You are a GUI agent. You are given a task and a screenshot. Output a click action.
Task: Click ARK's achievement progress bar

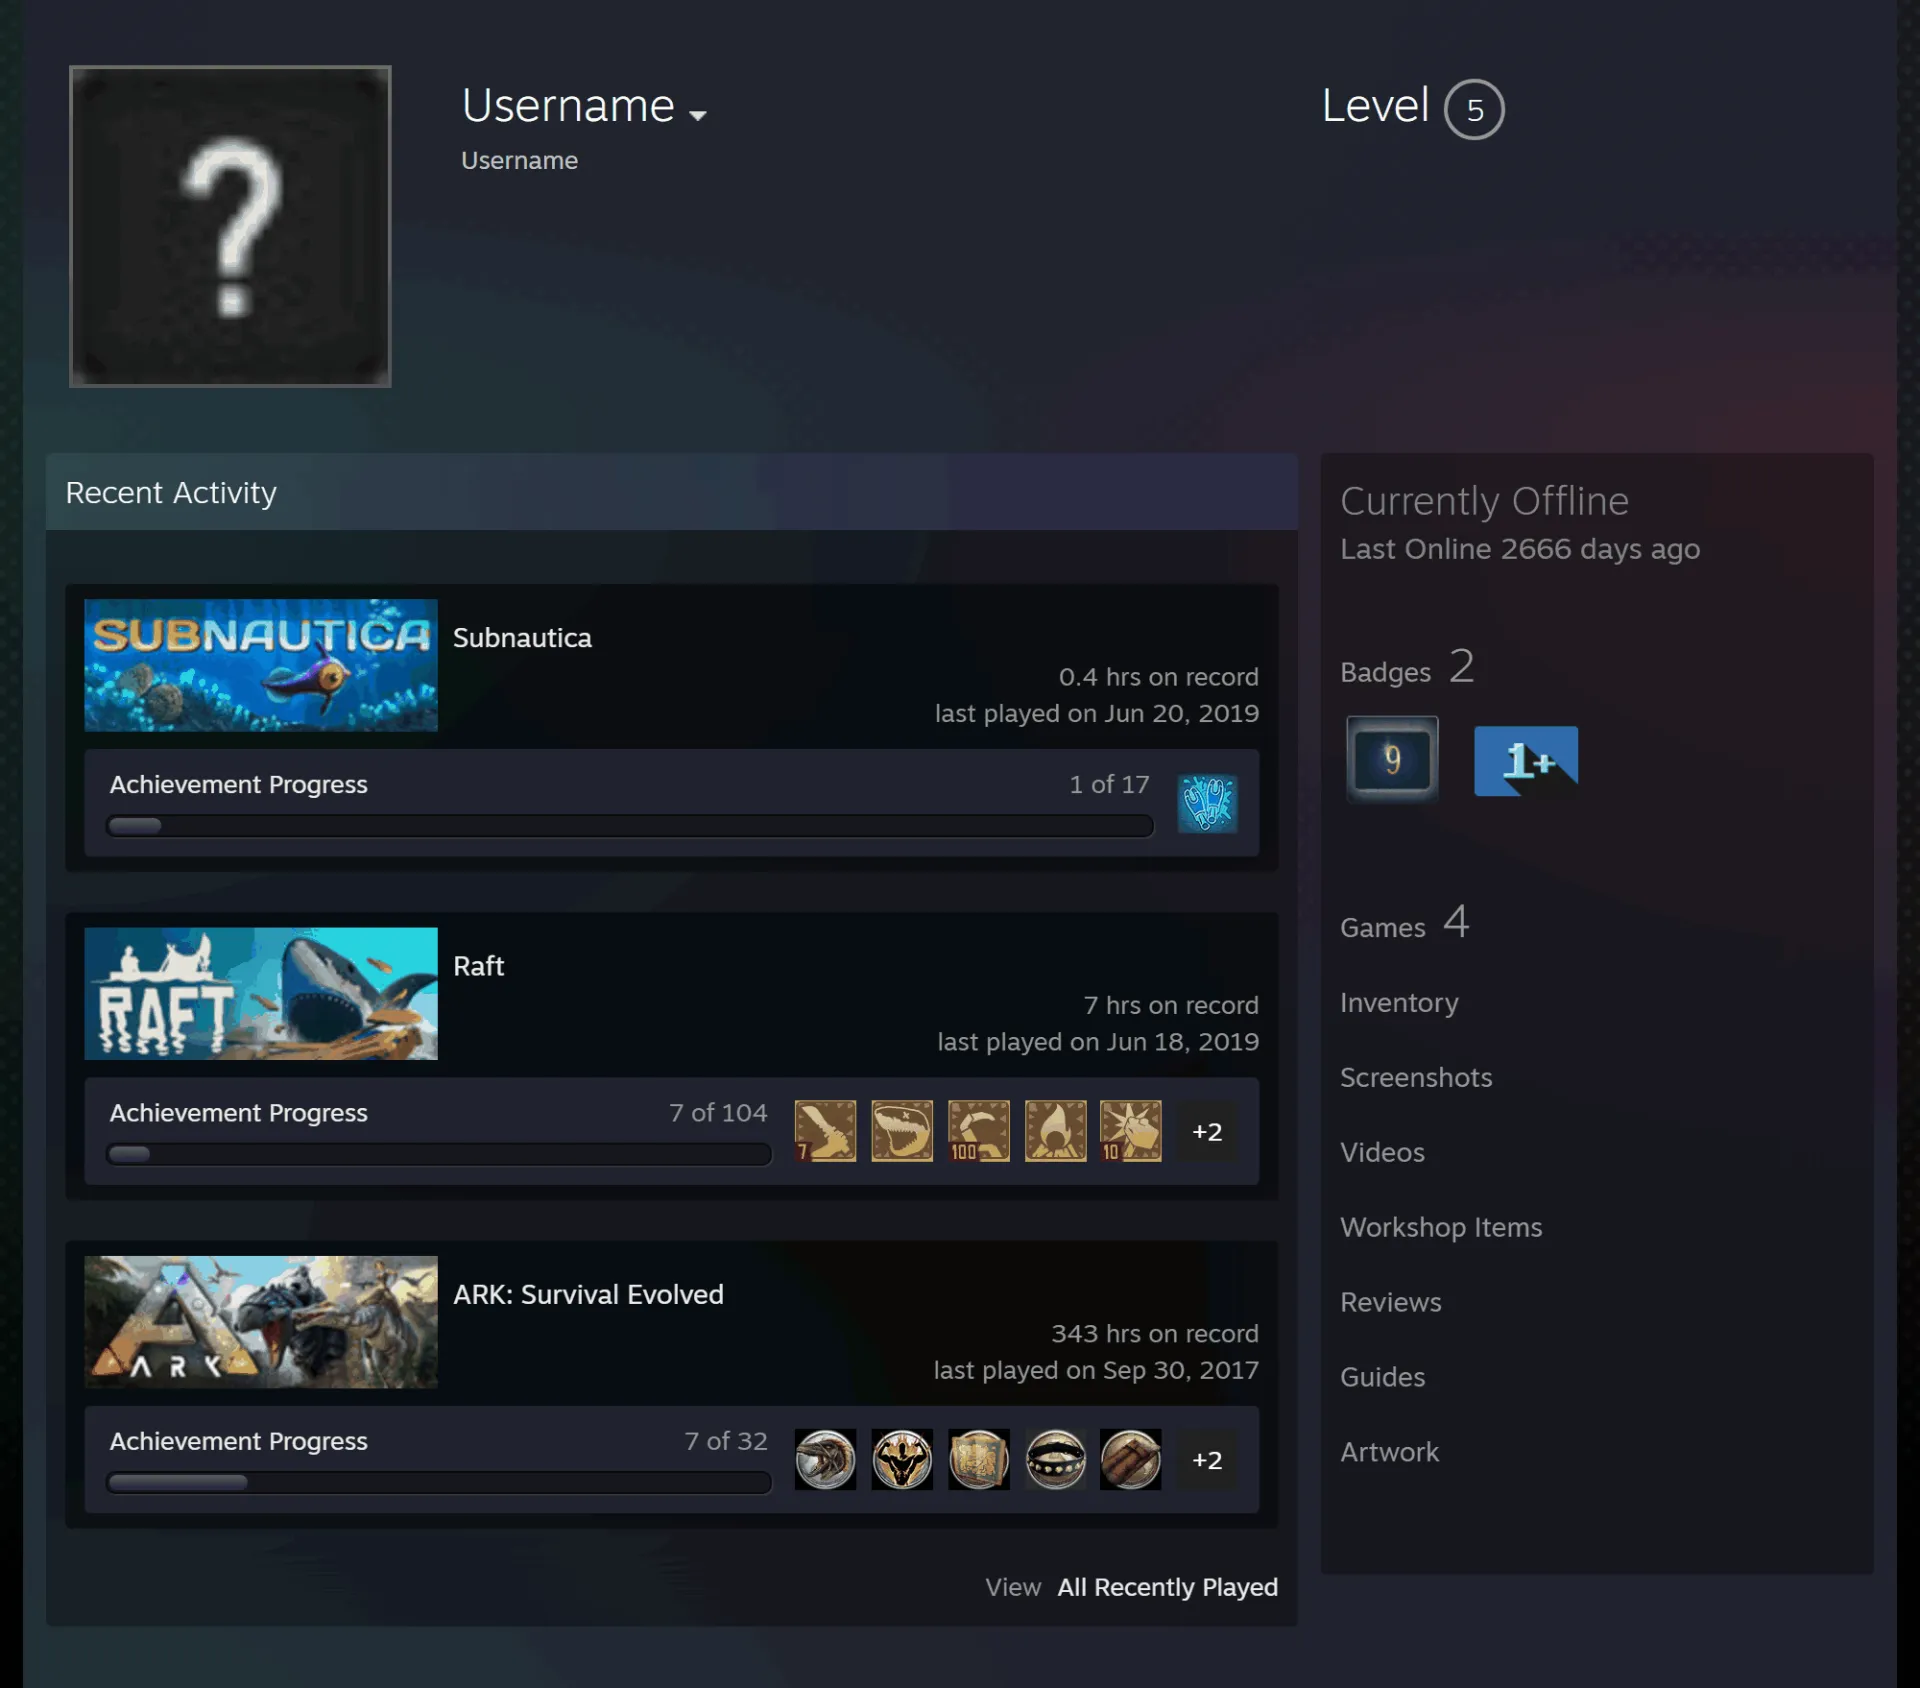coord(439,1482)
